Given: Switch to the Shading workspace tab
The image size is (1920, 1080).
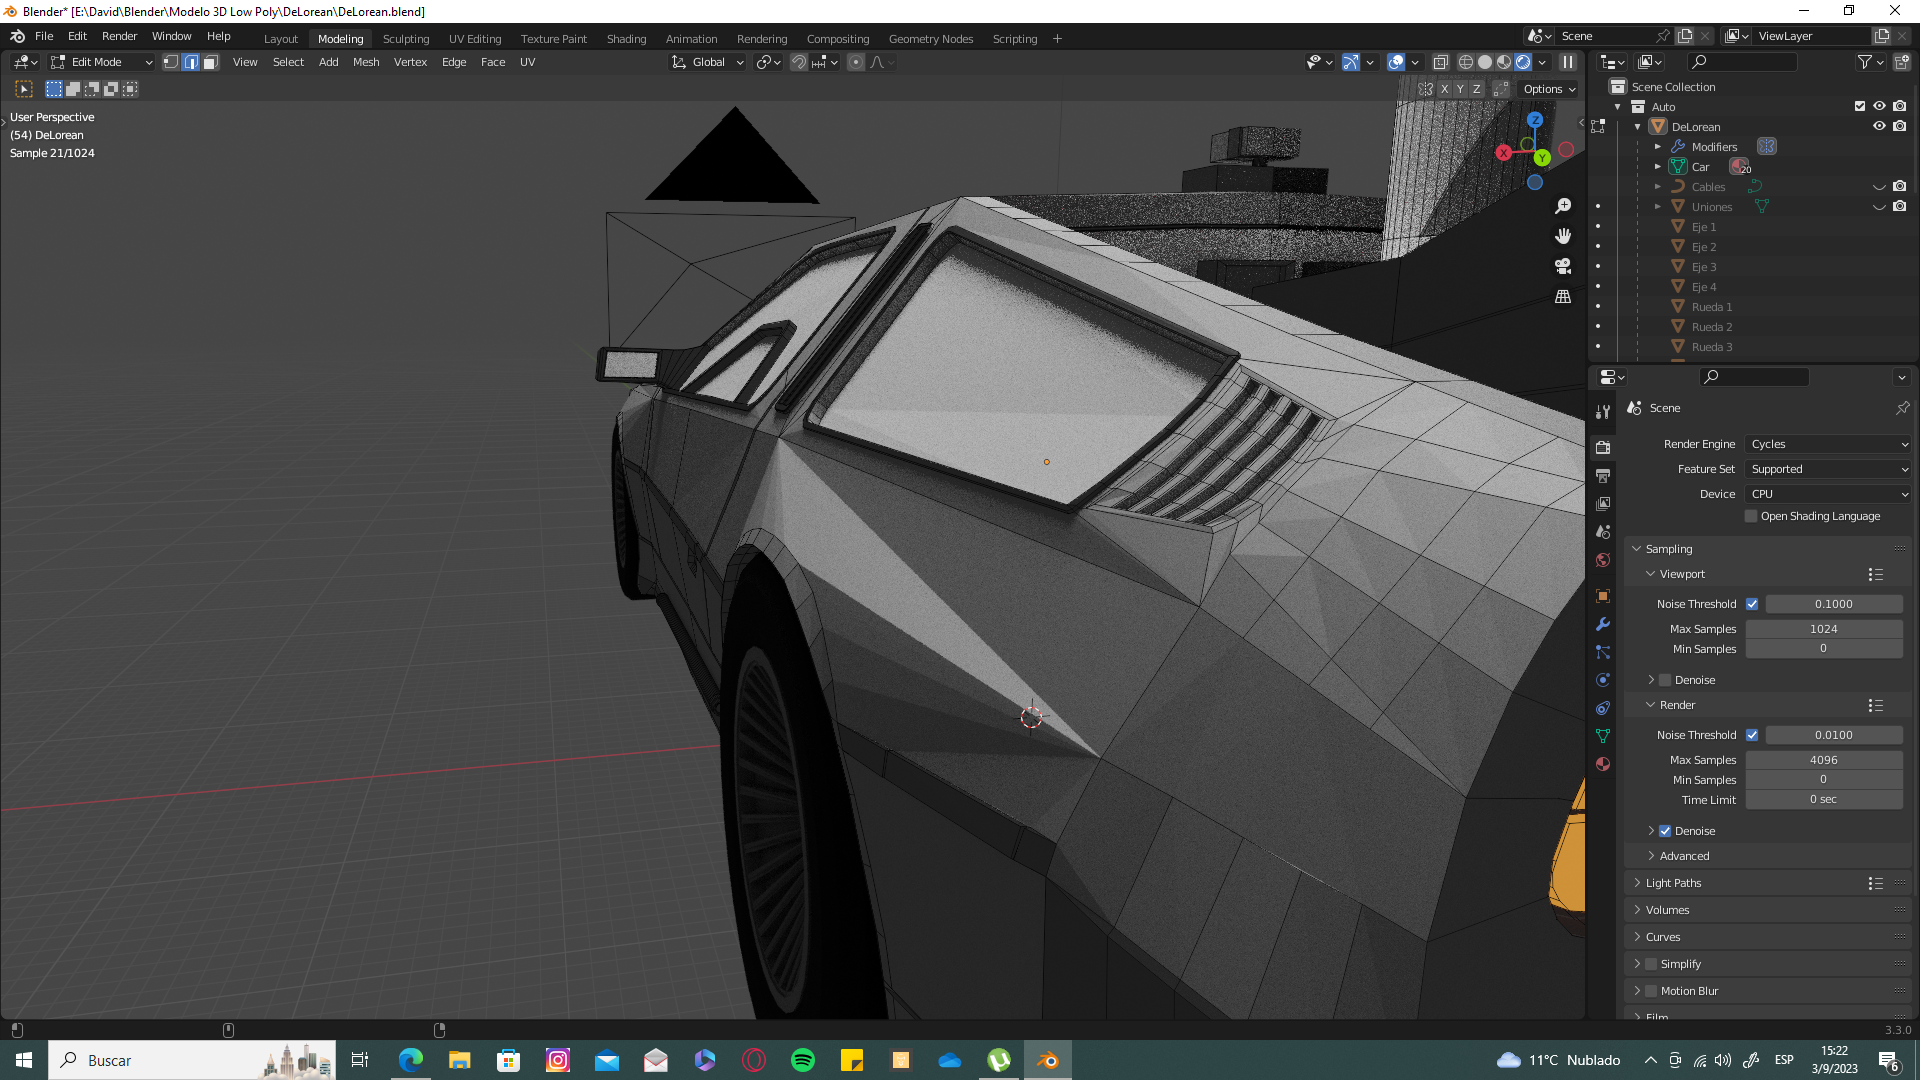Looking at the screenshot, I should [626, 39].
